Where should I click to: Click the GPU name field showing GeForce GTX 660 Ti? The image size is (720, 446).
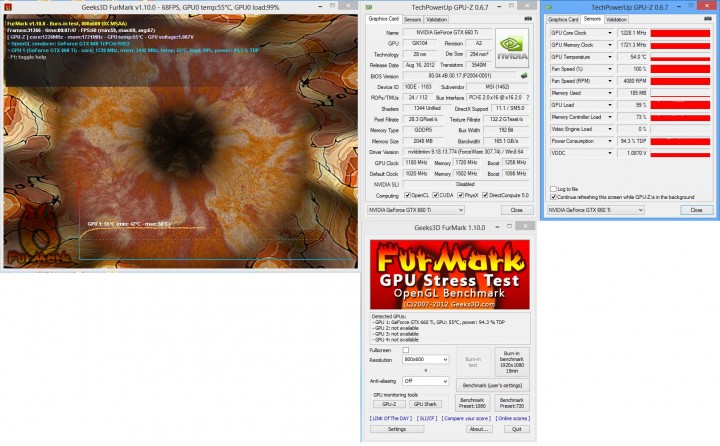coord(447,33)
